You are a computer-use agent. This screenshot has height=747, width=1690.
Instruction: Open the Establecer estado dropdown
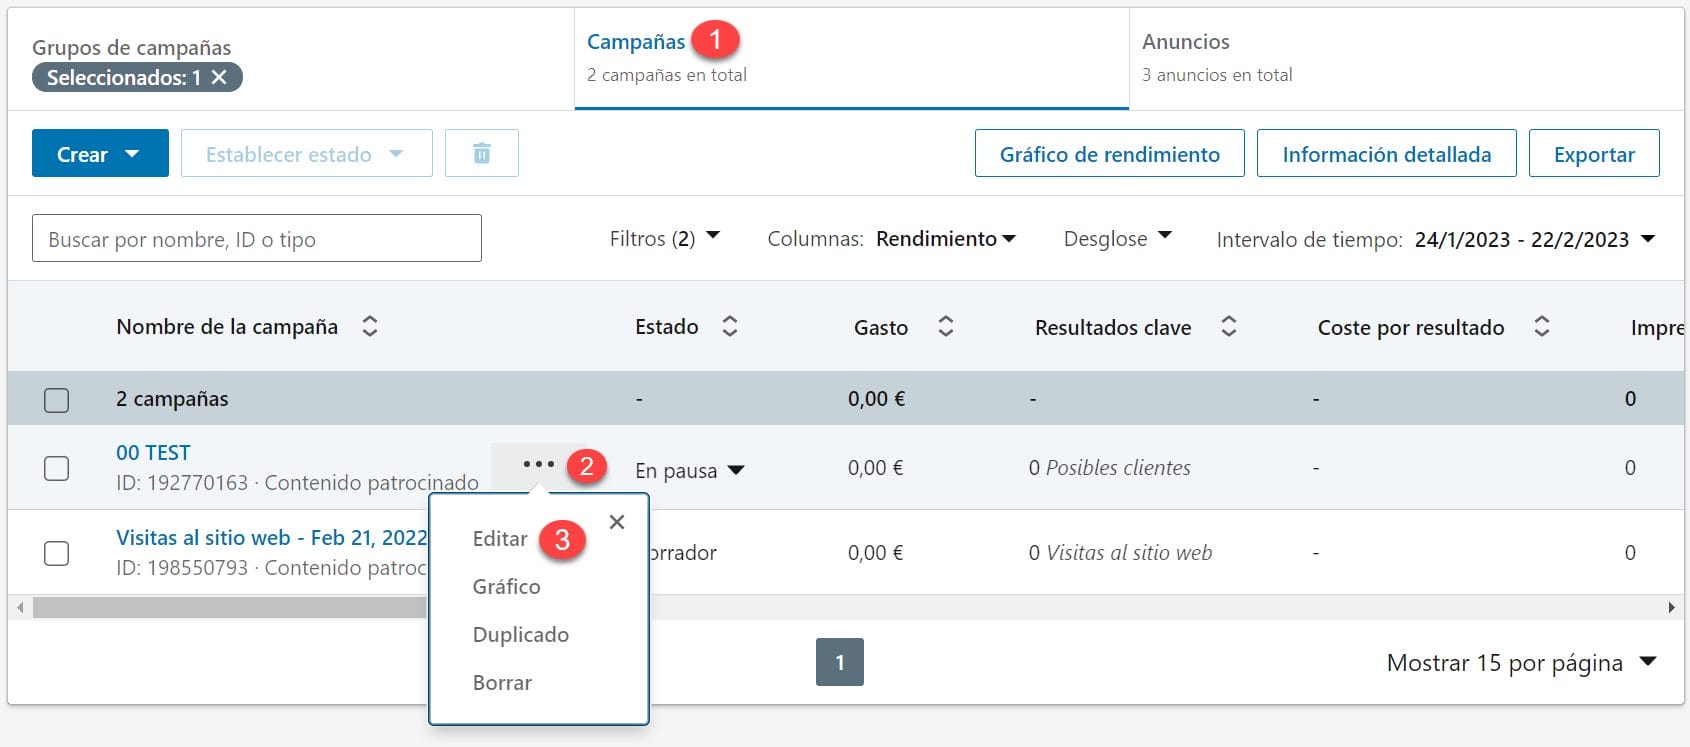306,153
